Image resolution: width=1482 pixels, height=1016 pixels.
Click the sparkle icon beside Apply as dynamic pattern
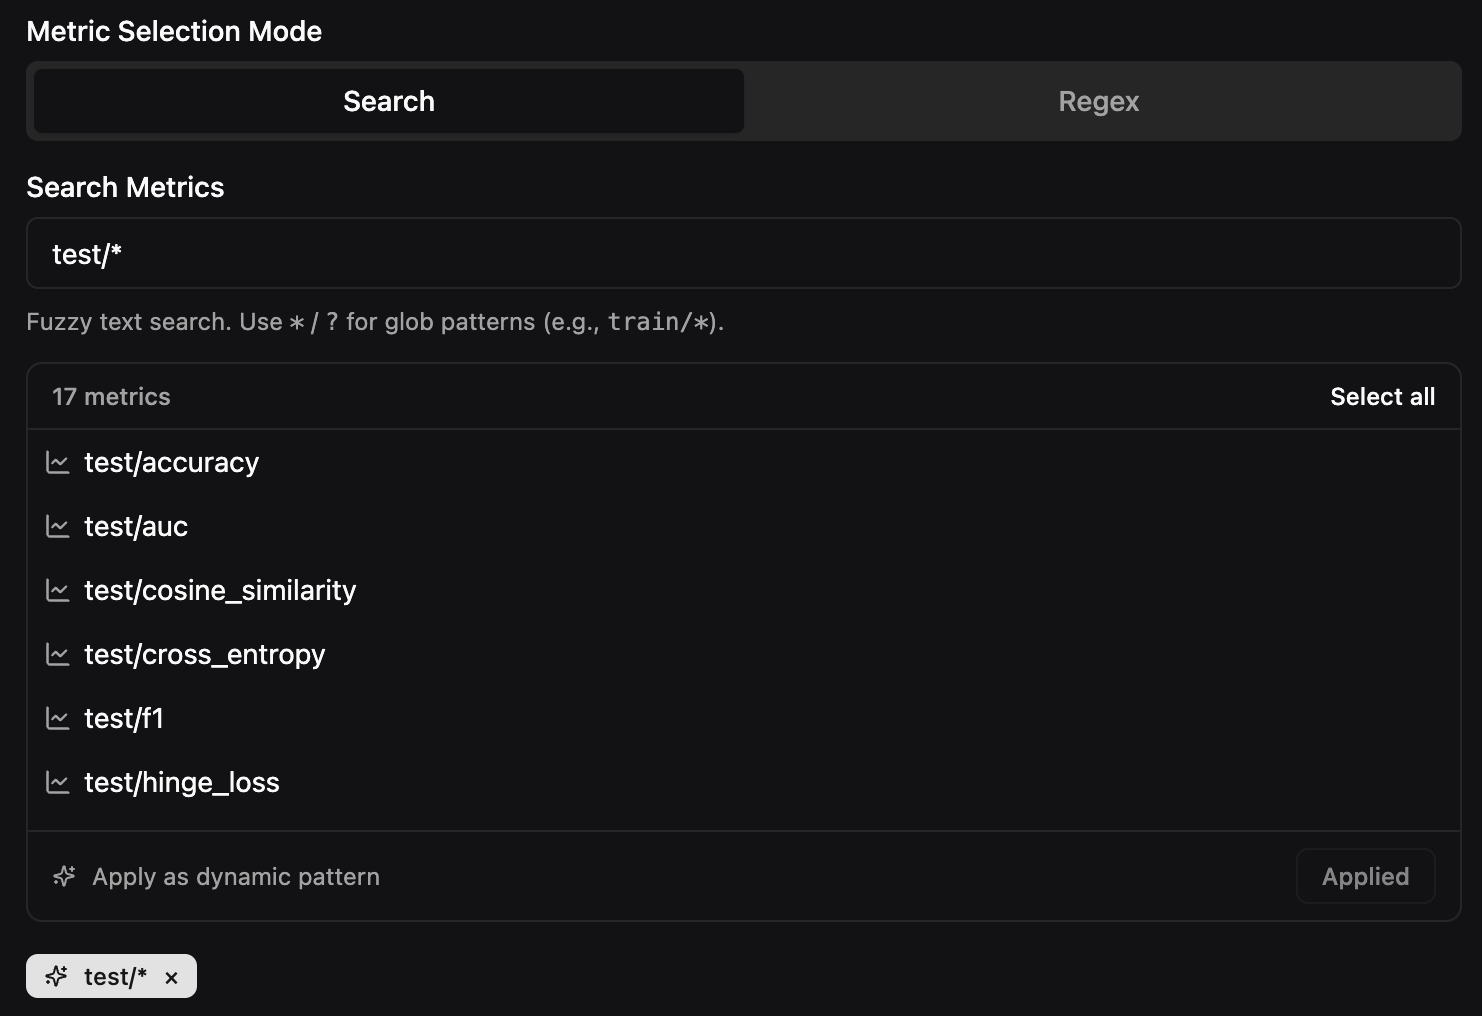(x=63, y=876)
